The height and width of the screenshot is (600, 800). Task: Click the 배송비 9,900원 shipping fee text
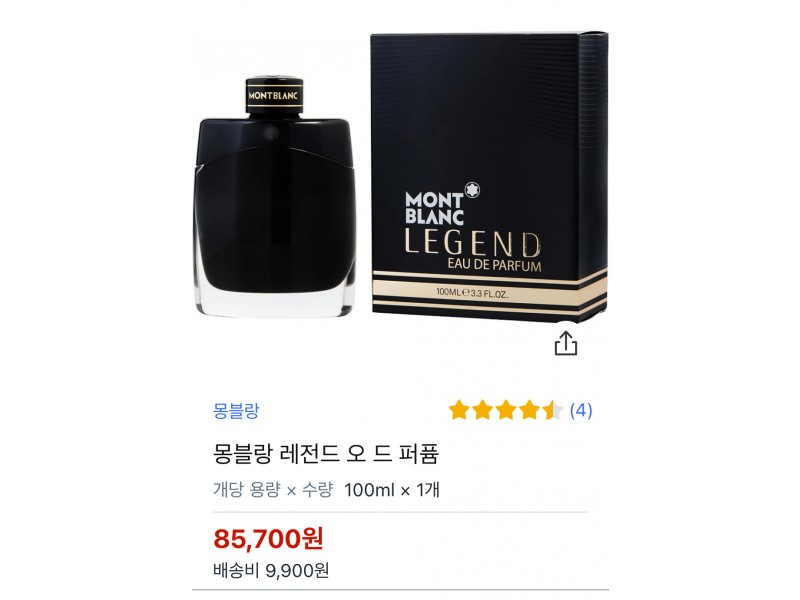[x=271, y=570]
